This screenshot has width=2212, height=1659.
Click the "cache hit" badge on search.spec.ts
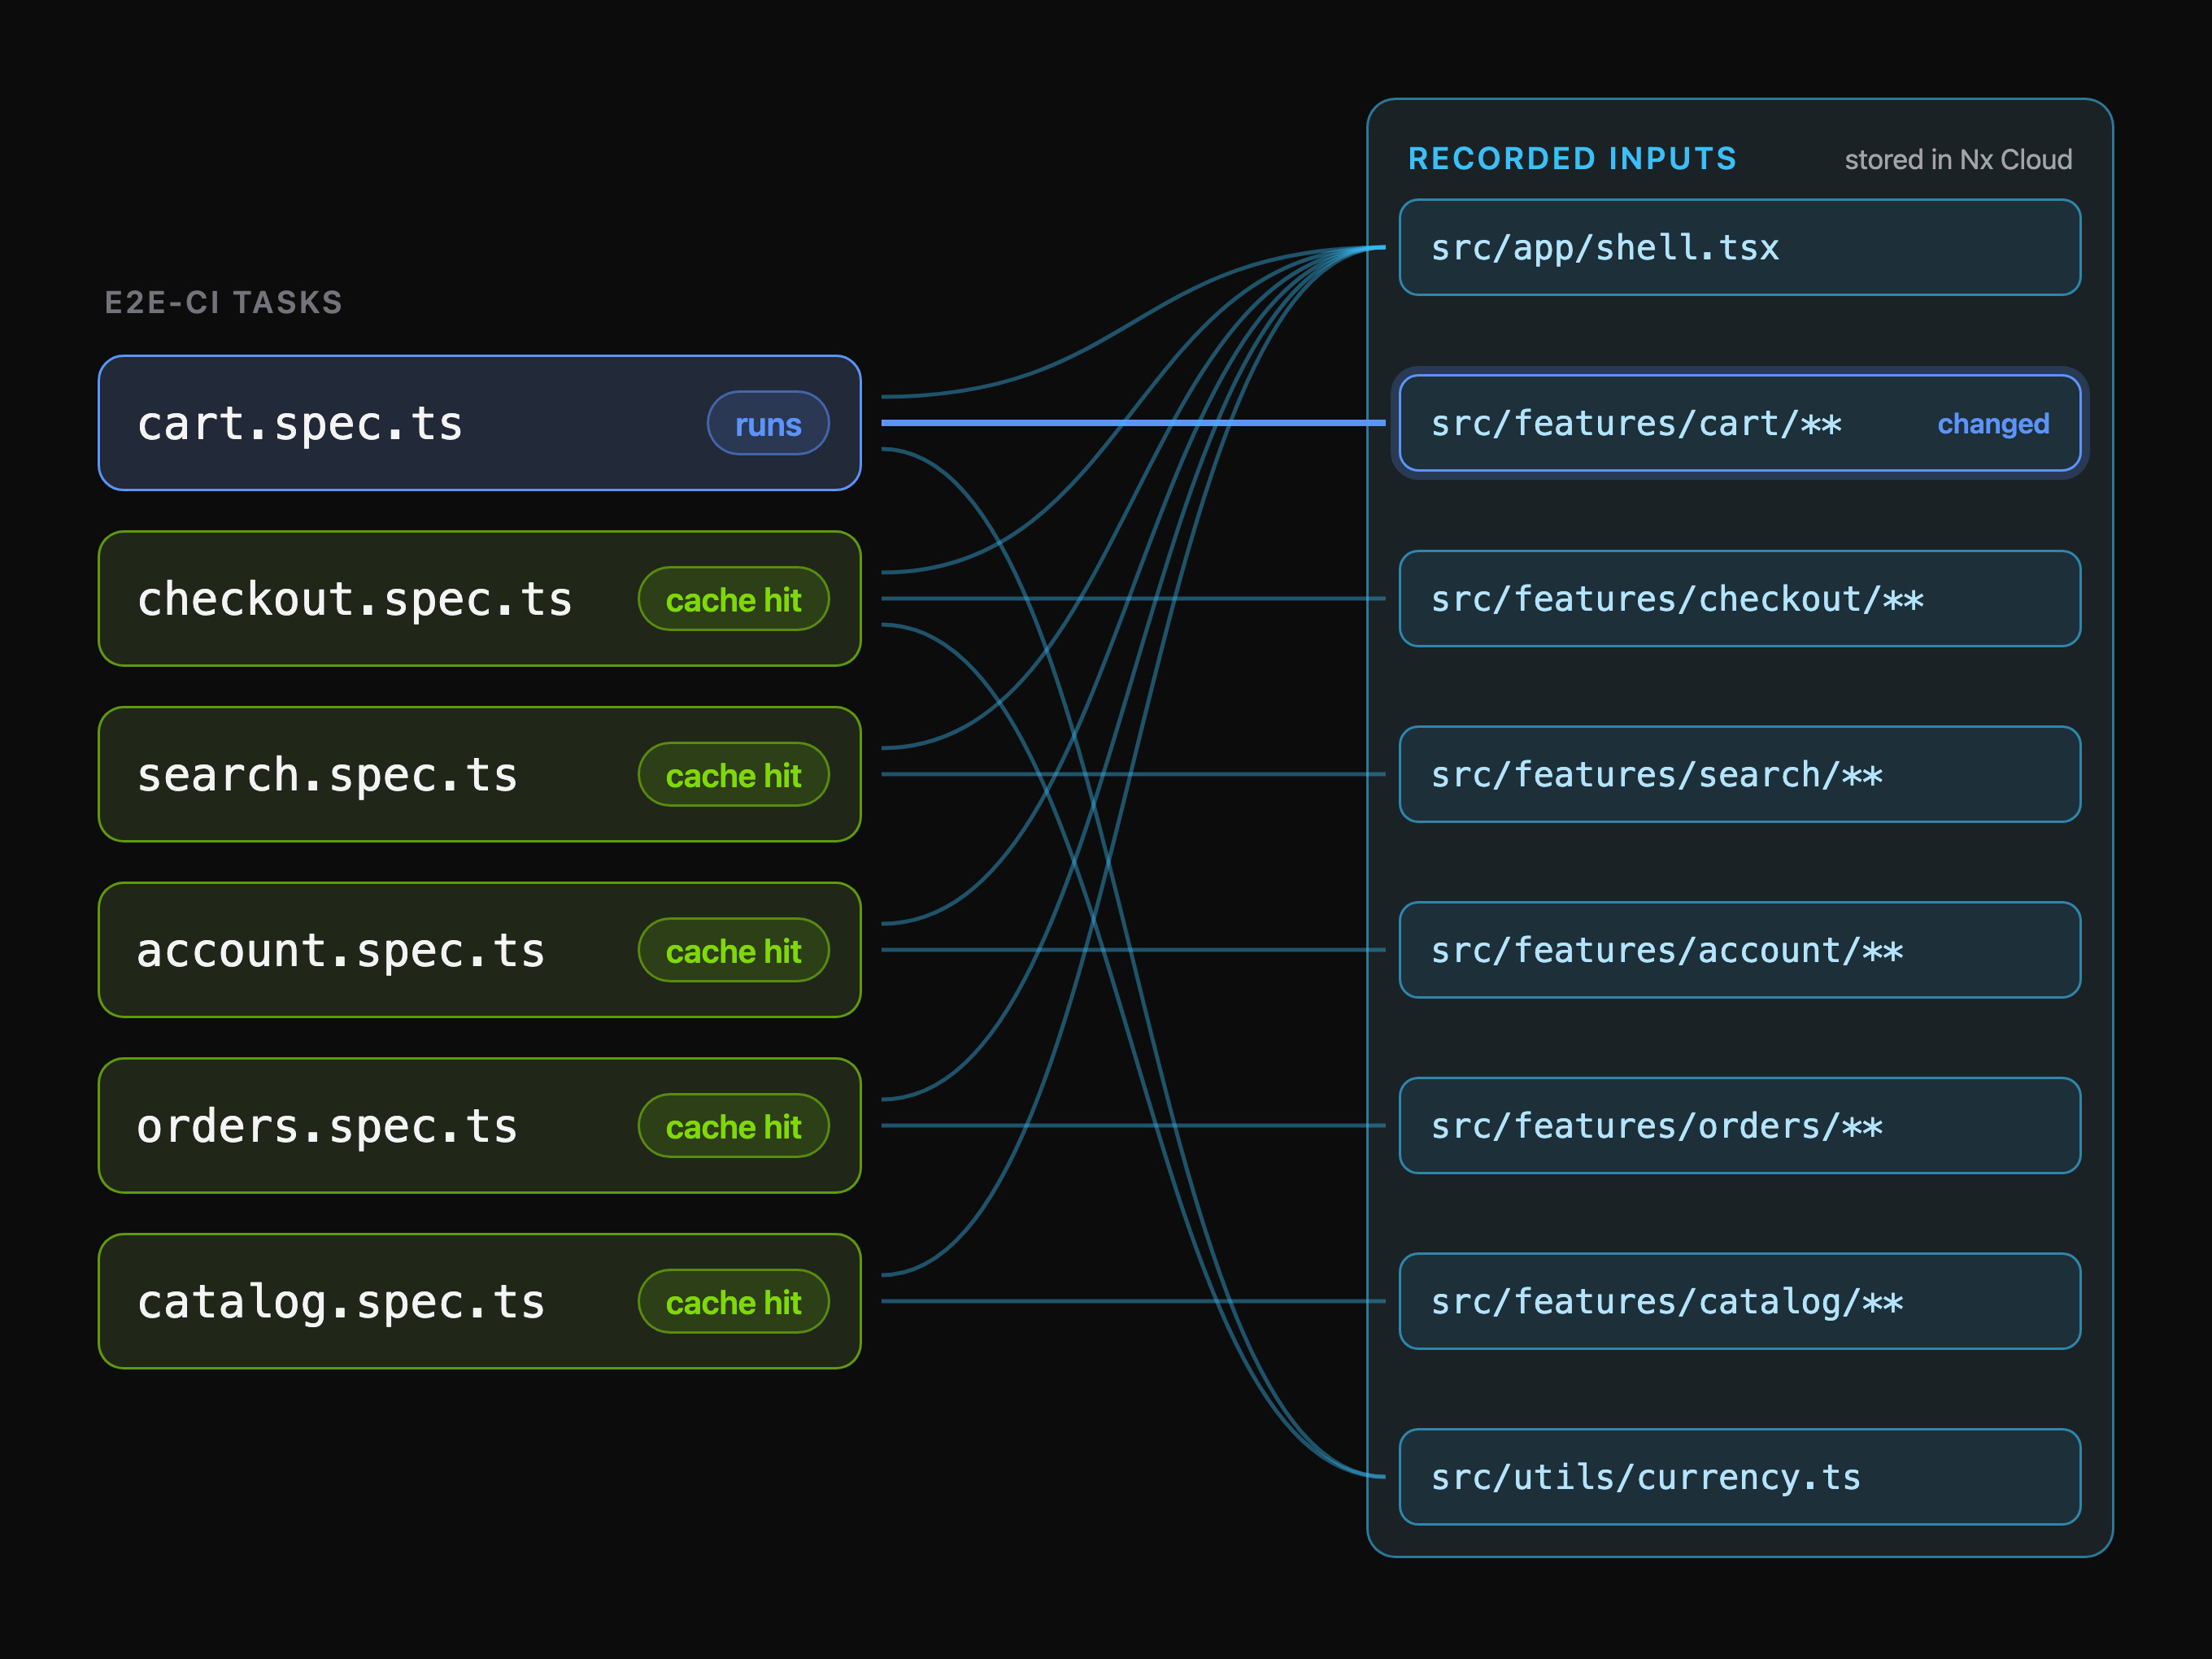tap(733, 775)
